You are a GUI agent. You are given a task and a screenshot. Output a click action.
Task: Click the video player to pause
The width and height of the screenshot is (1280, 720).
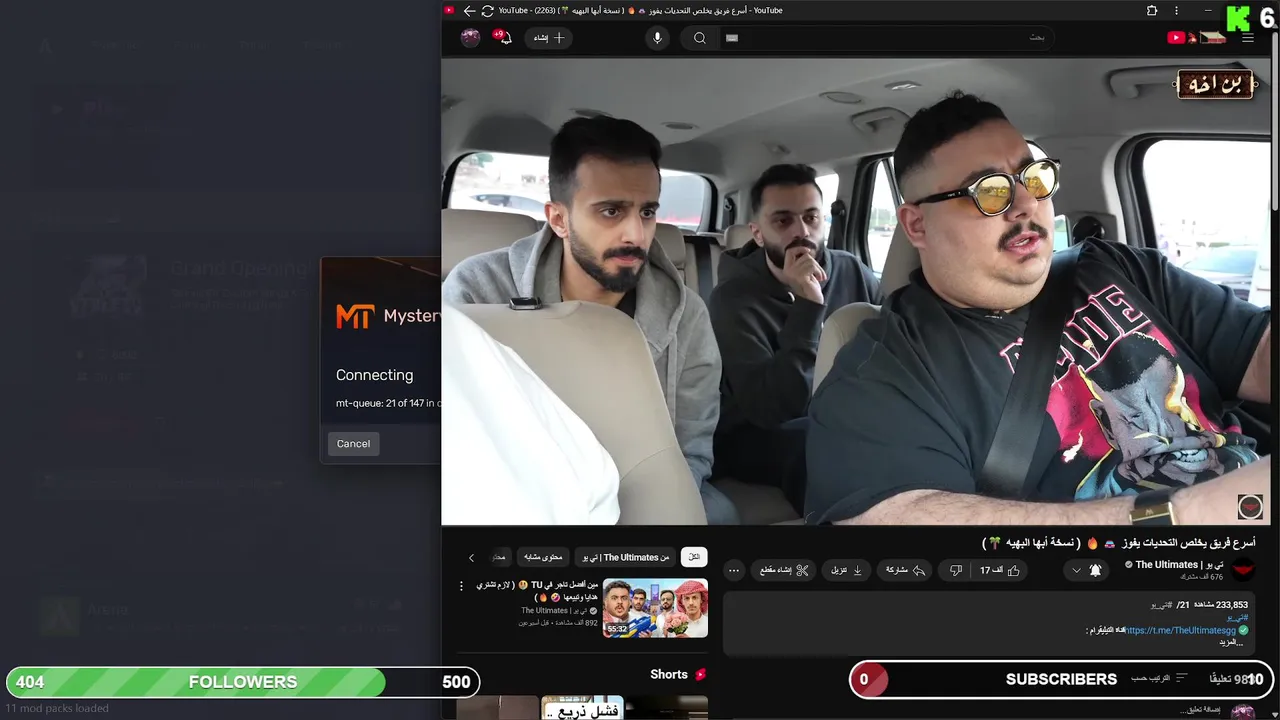point(856,291)
